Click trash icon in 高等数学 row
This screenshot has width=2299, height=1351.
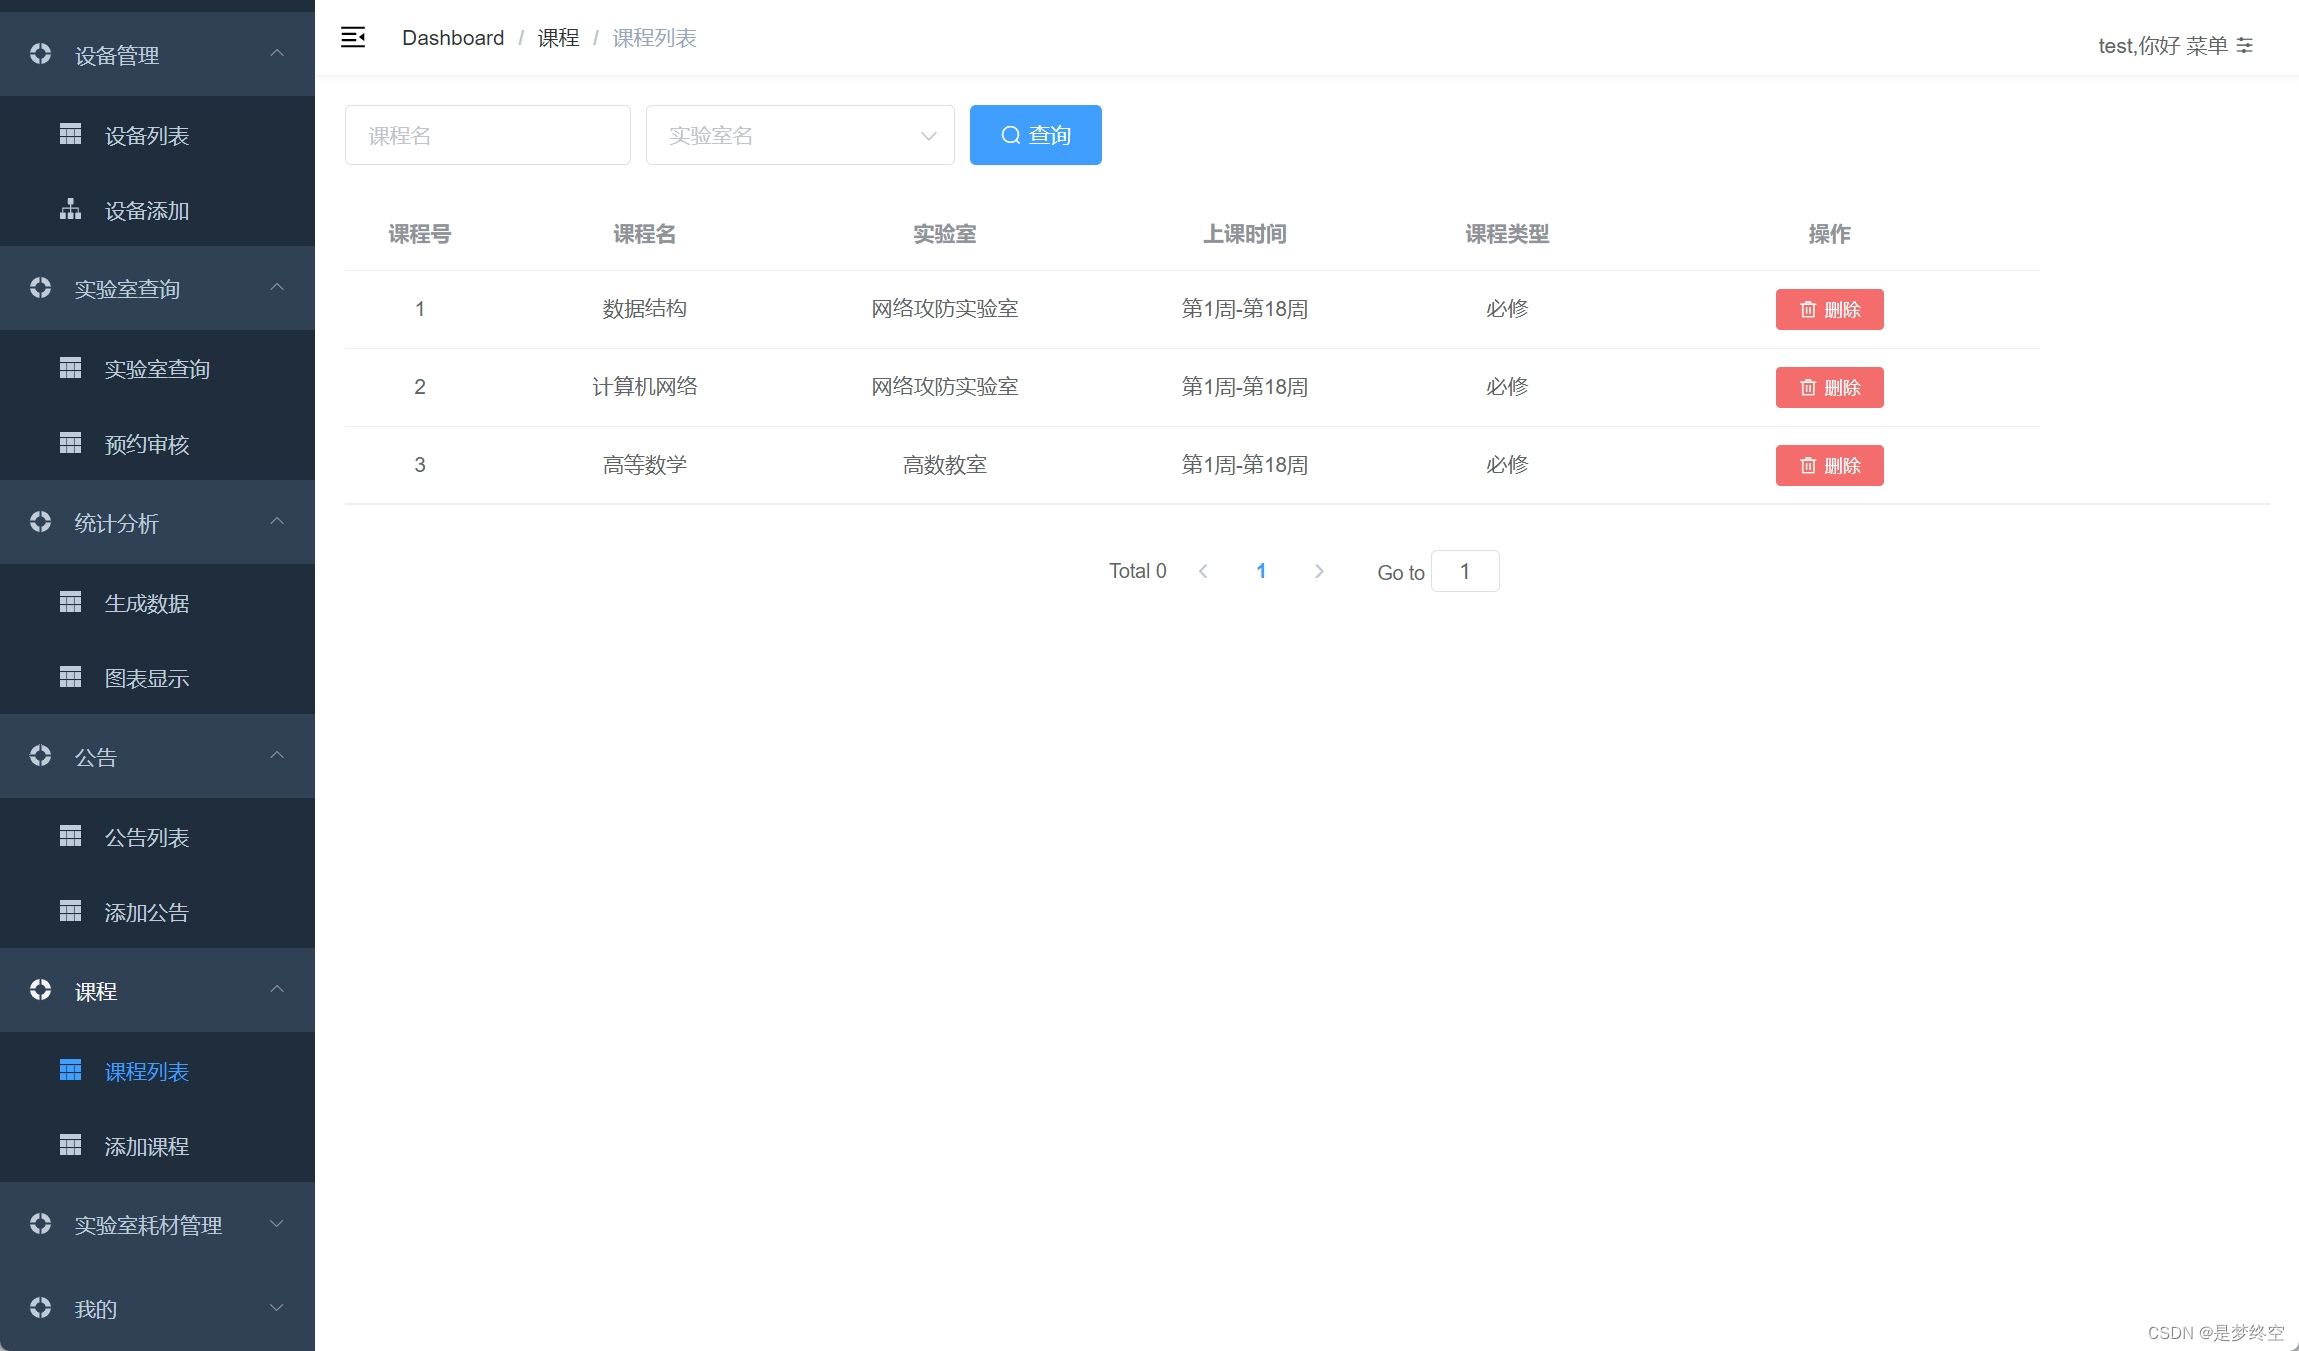(x=1808, y=466)
